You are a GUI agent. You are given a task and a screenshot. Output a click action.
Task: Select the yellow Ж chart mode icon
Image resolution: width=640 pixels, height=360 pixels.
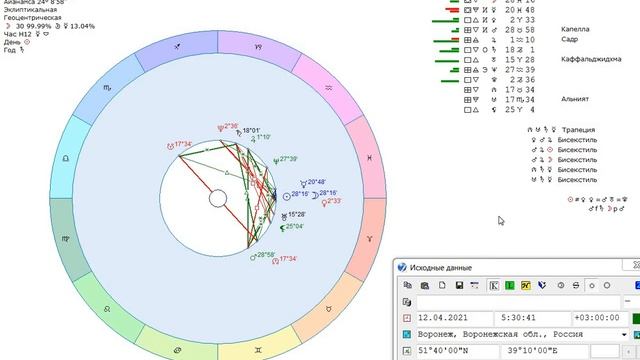point(526,285)
